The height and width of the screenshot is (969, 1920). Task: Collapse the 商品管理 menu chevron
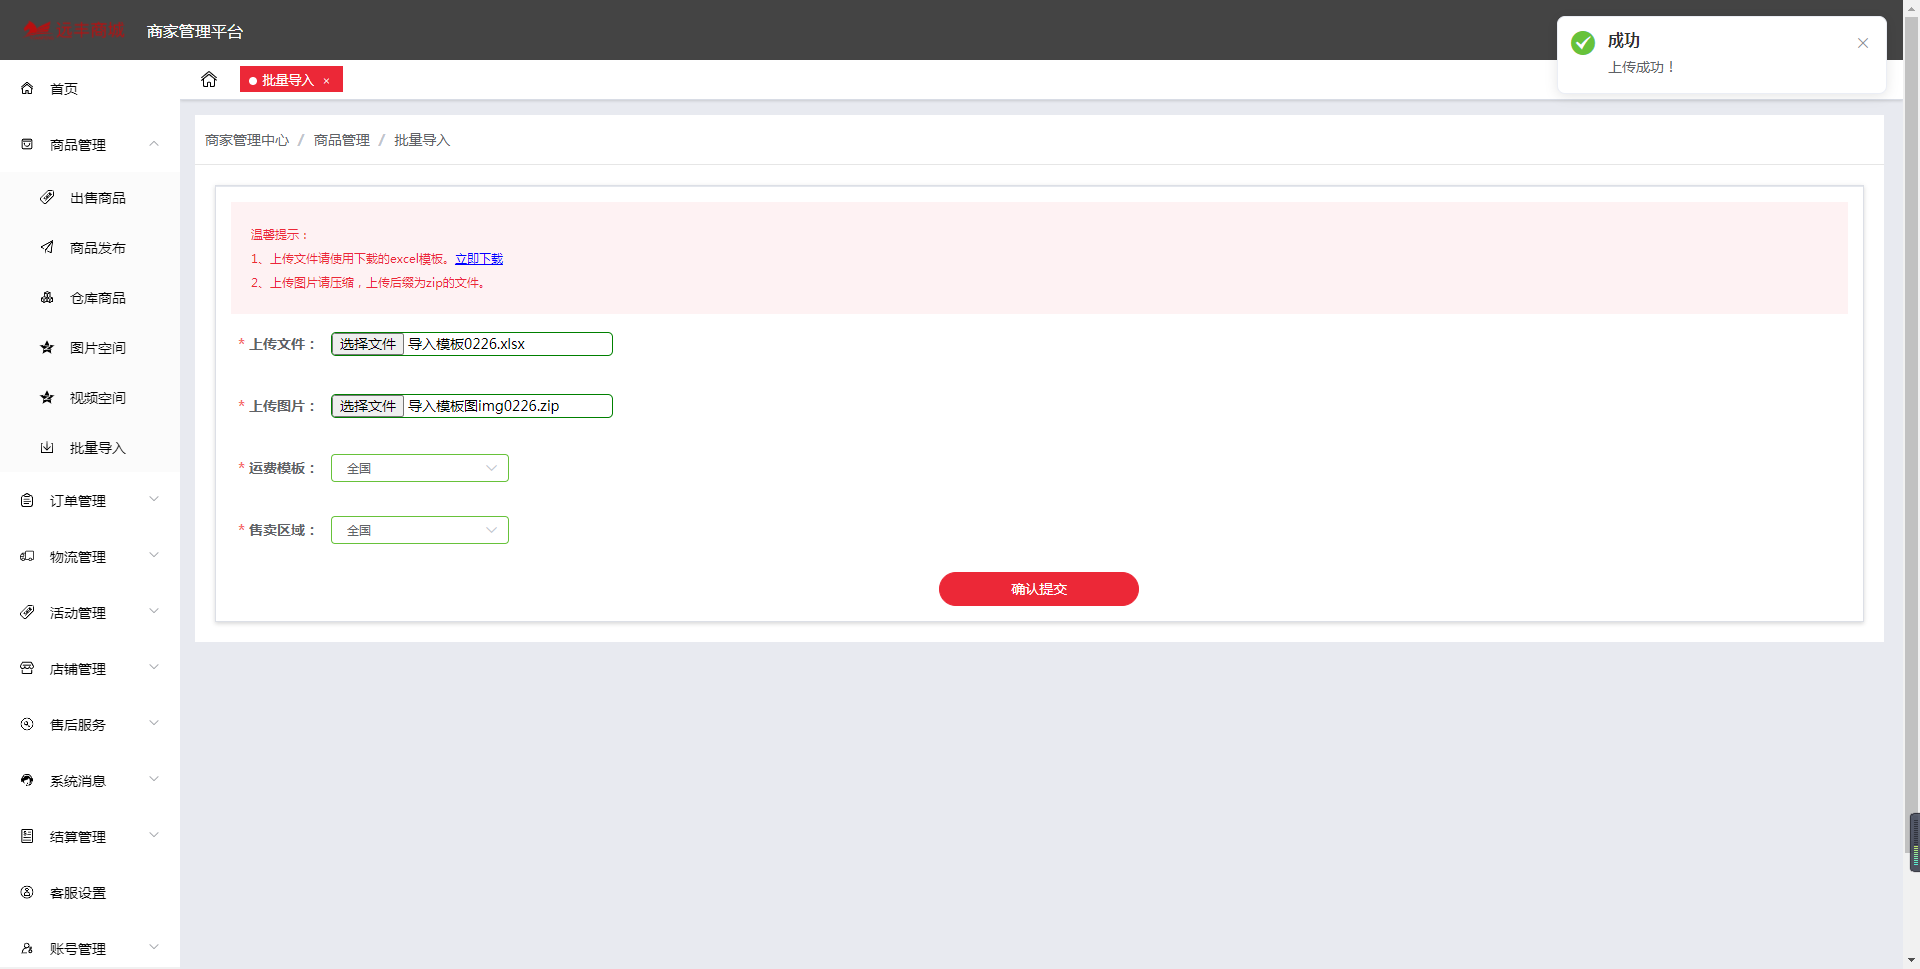coord(154,144)
